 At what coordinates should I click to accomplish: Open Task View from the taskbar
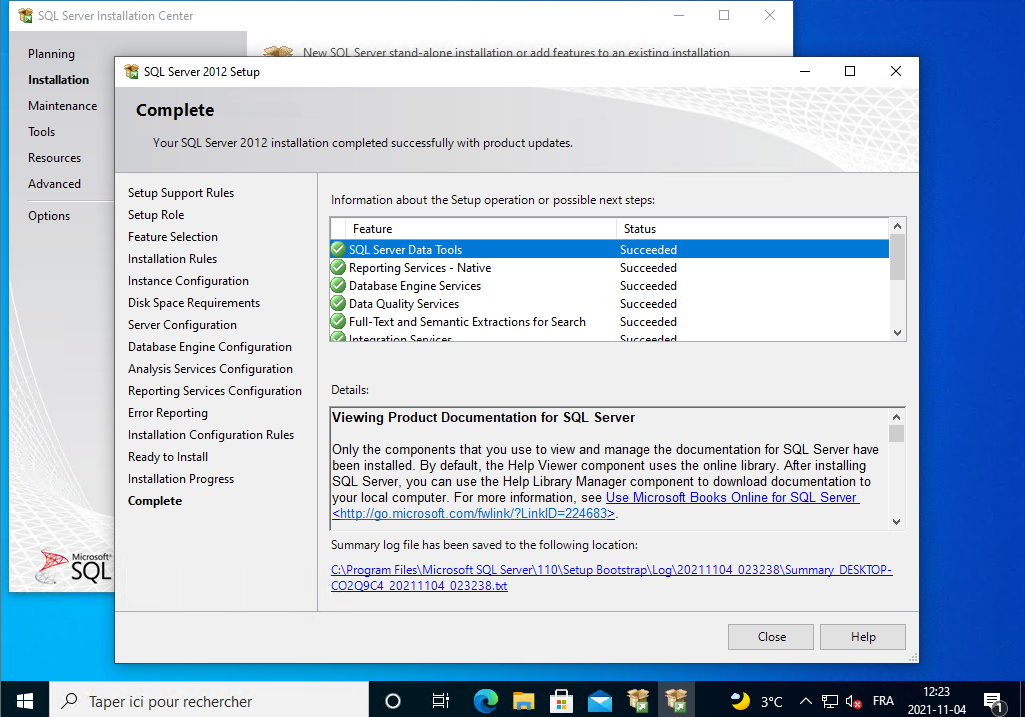tap(440, 700)
